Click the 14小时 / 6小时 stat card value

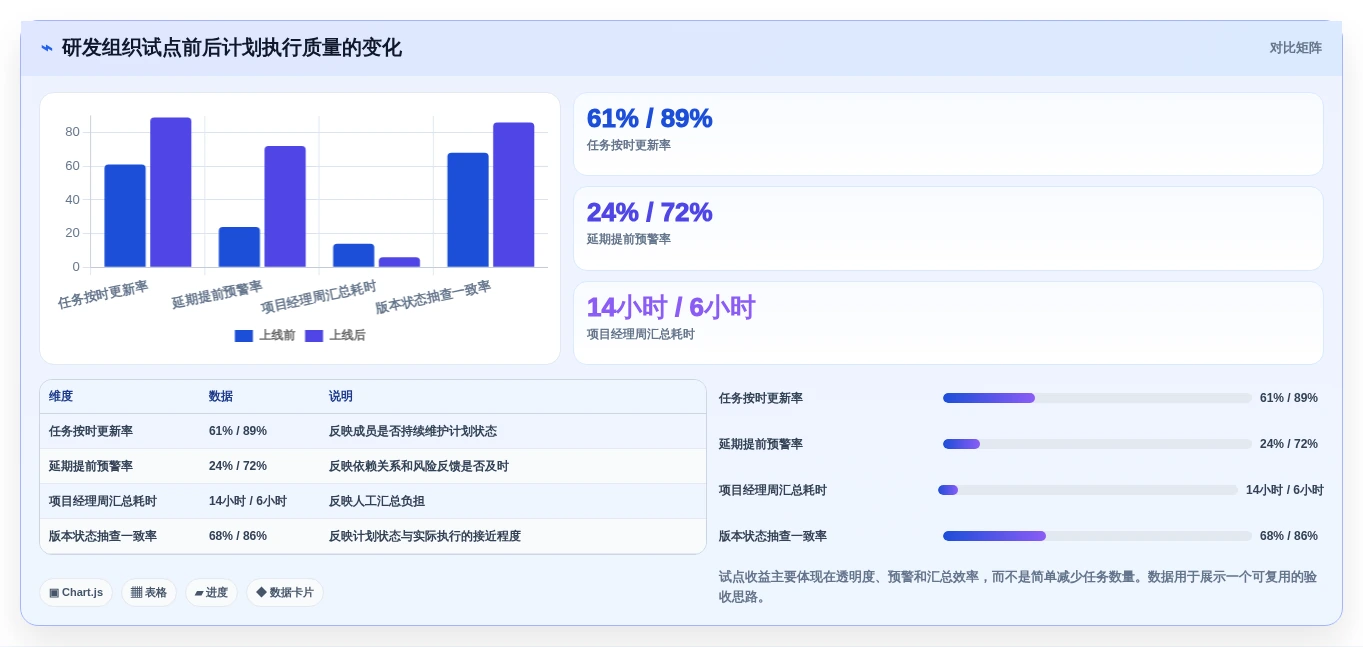pyautogui.click(x=671, y=307)
